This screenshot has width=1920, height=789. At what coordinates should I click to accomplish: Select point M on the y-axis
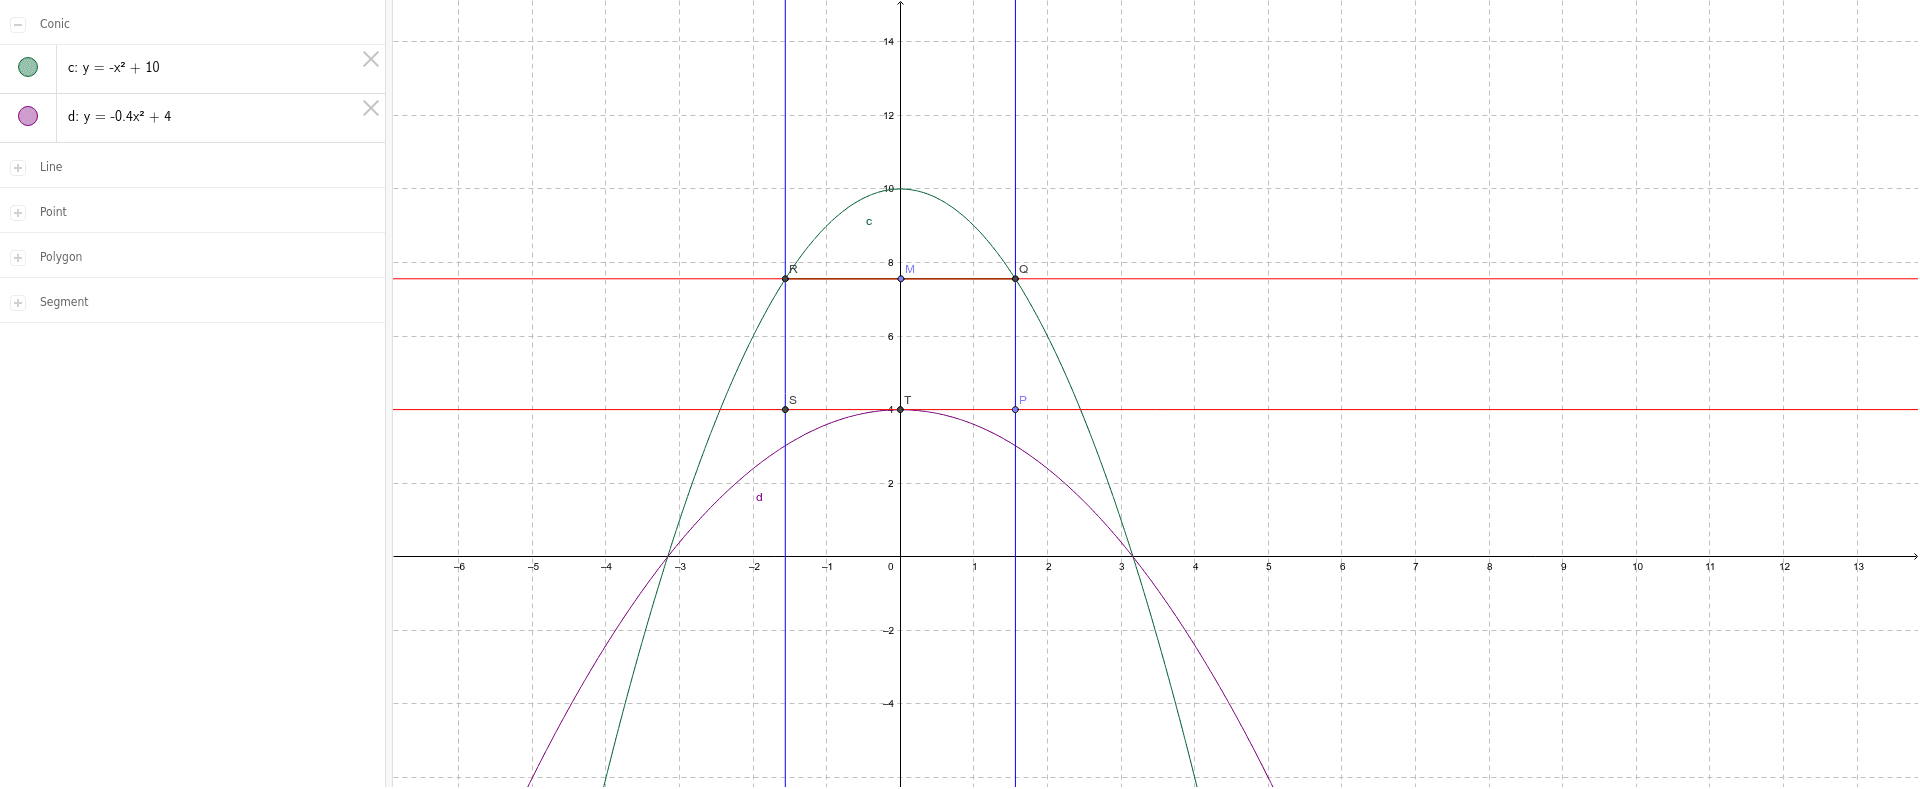[x=901, y=279]
